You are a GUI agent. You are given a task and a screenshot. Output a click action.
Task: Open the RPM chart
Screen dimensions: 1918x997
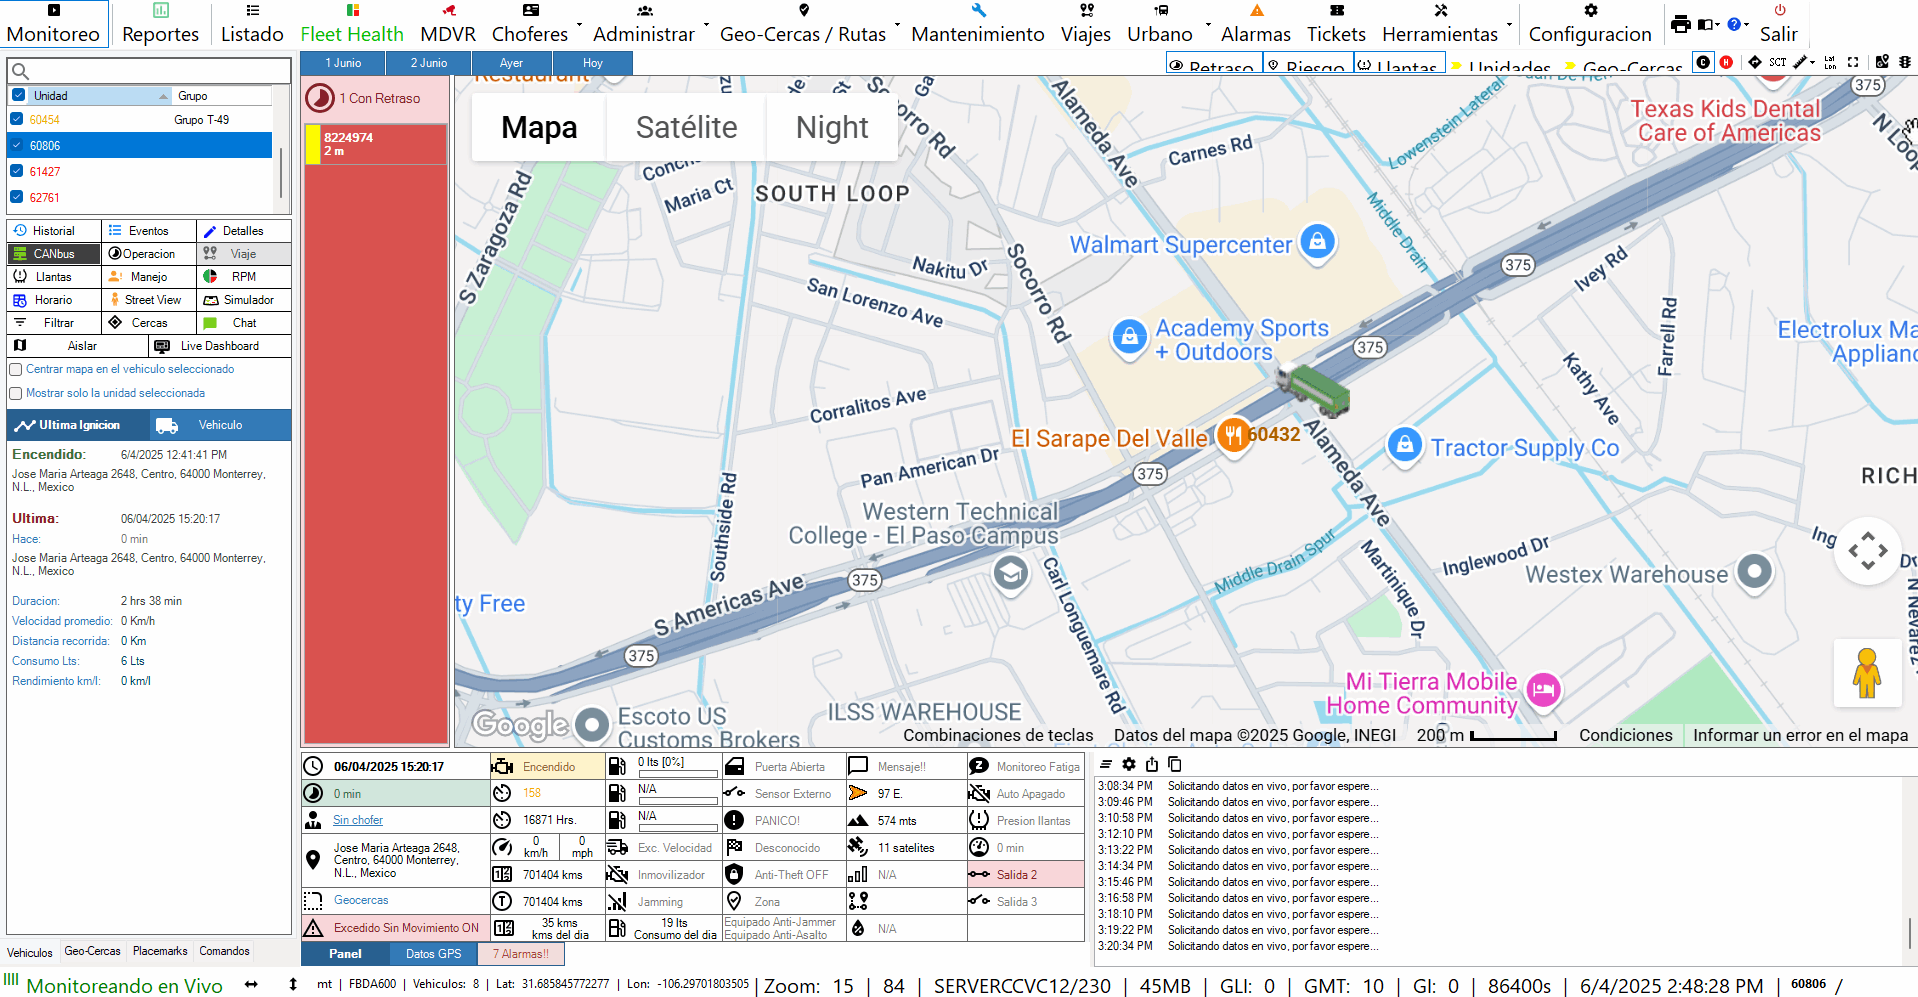click(244, 277)
